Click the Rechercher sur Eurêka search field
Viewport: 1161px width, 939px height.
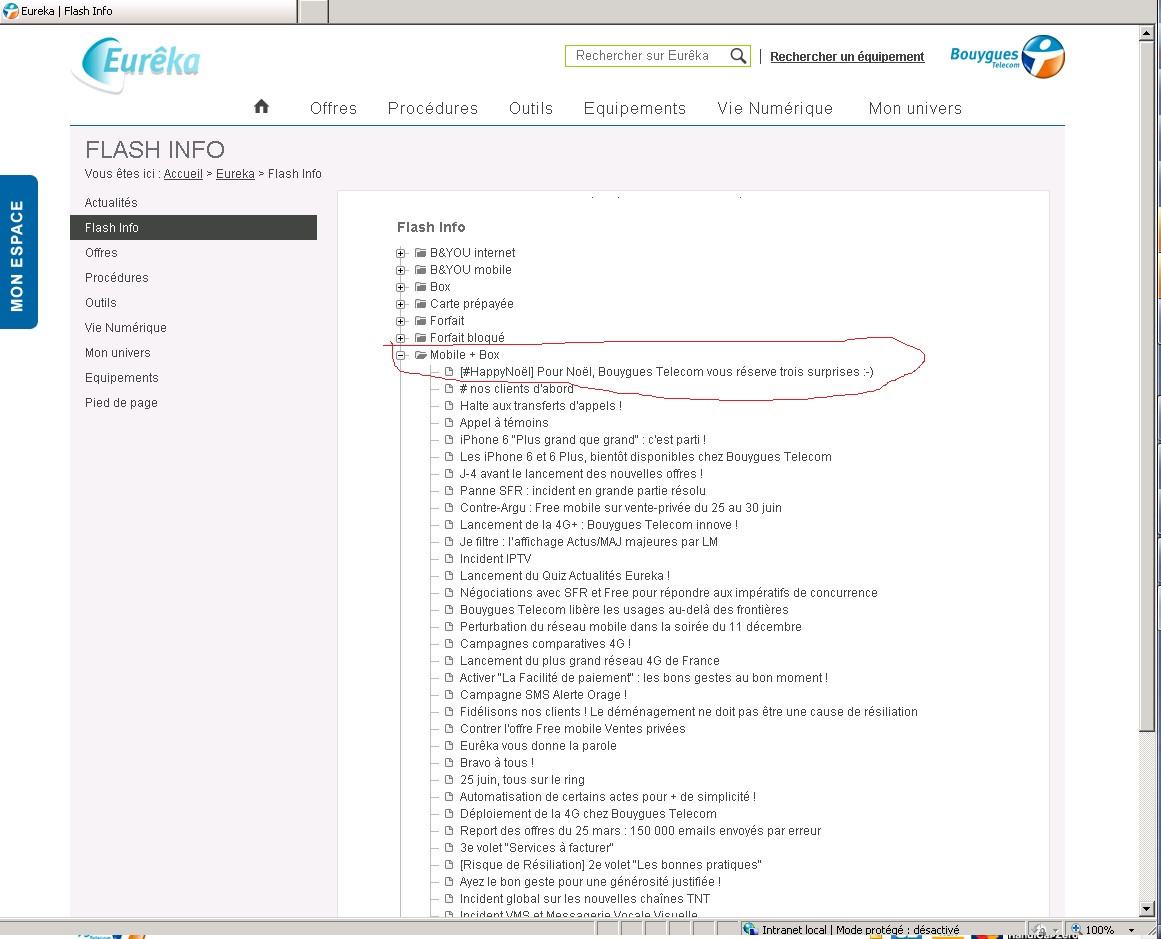click(648, 56)
